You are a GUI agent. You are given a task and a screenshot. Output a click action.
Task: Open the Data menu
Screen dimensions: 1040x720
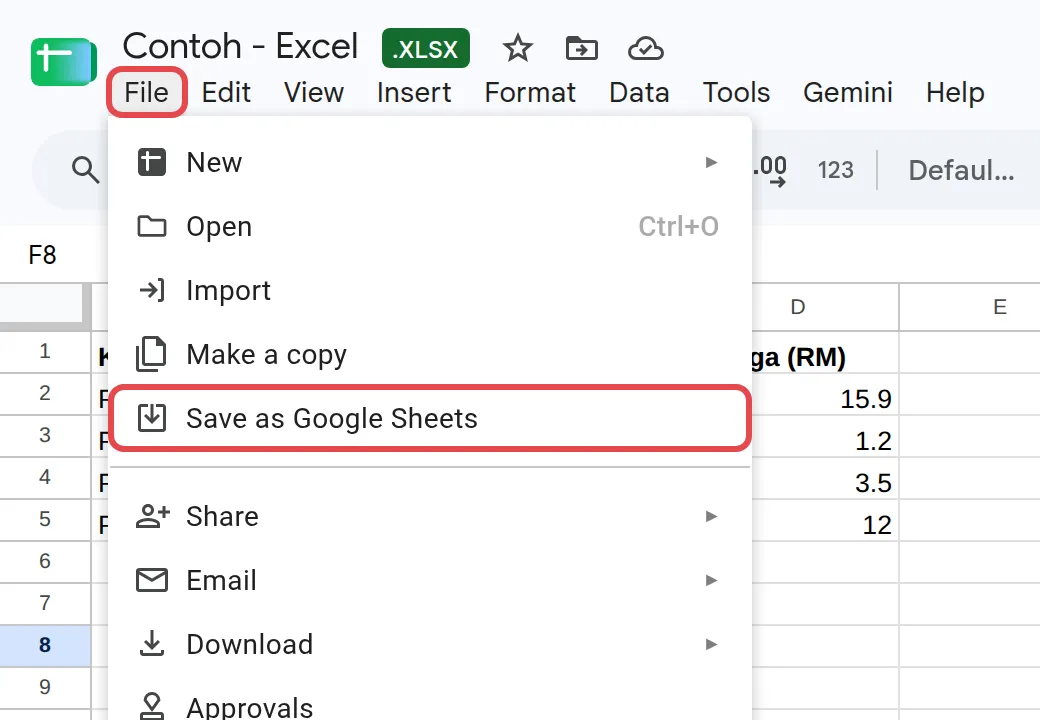[x=639, y=93]
